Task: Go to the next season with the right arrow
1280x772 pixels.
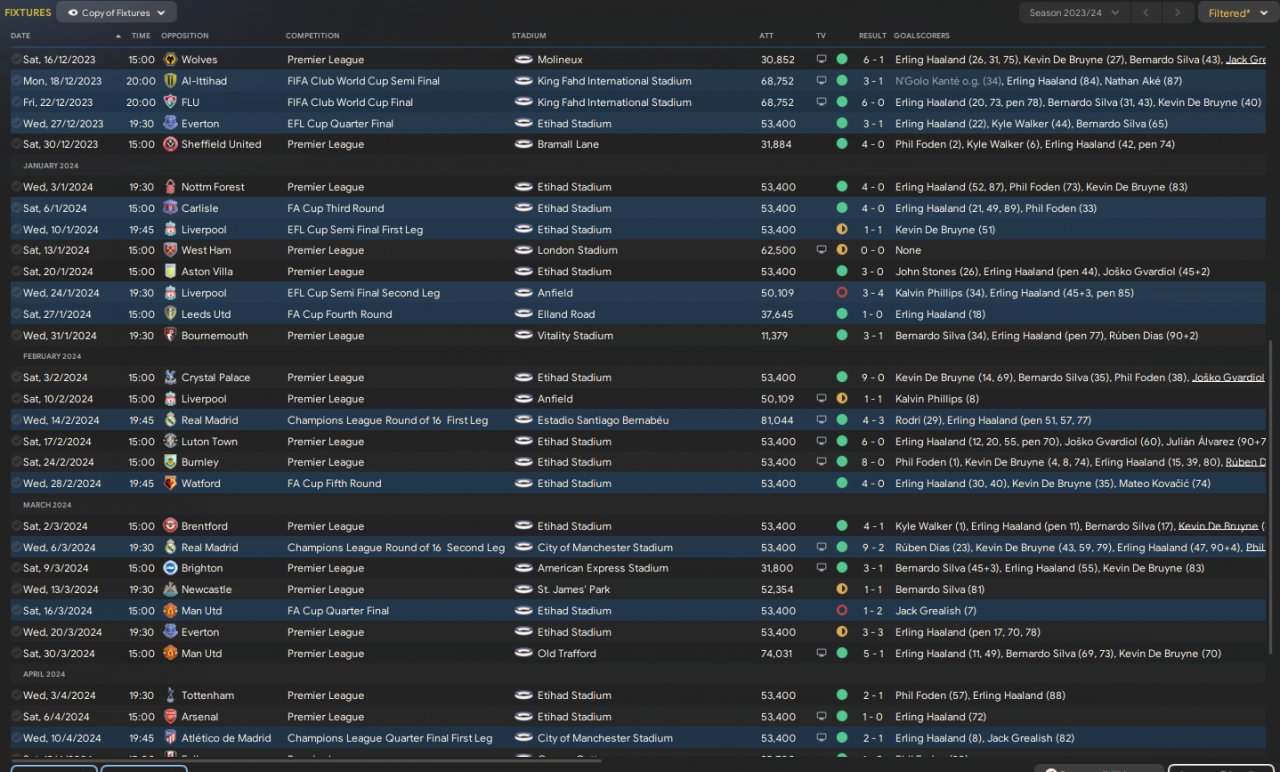Action: point(1178,13)
